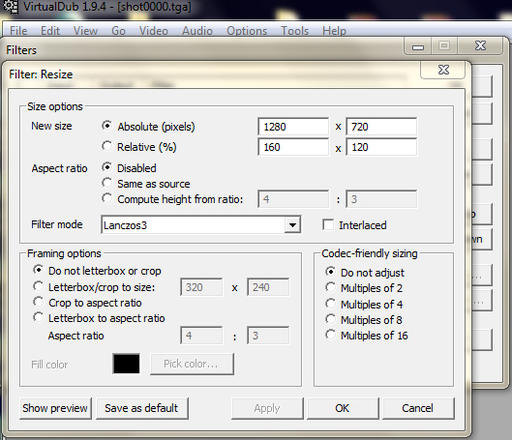Click the relative width field showing 160
The width and height of the screenshot is (512, 440).
point(293,147)
